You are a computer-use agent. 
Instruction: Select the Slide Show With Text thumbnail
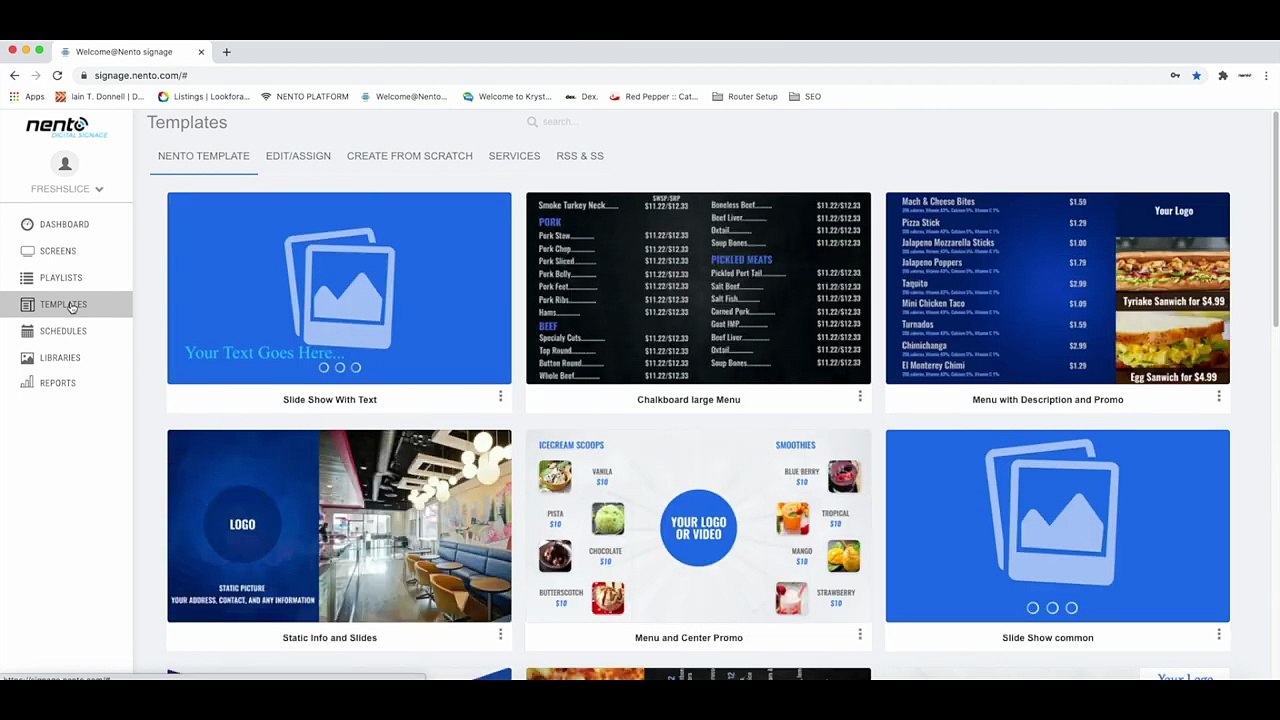339,288
